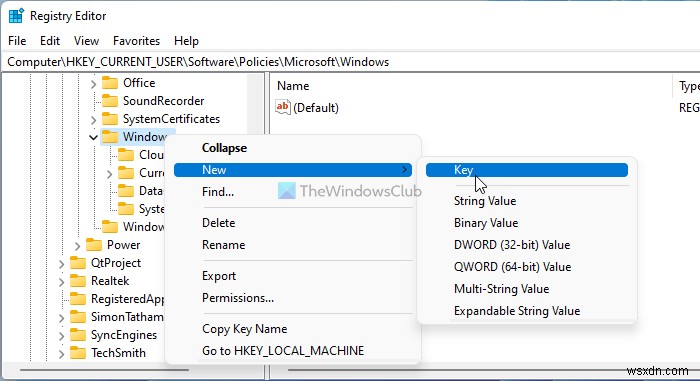Select the SyncEngines folder icon
700x381 pixels.
[78, 335]
